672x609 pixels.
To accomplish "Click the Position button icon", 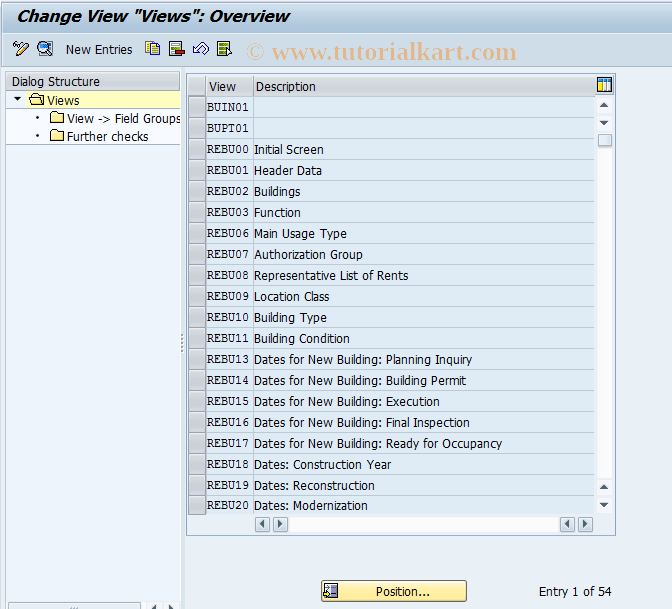I will (x=330, y=591).
